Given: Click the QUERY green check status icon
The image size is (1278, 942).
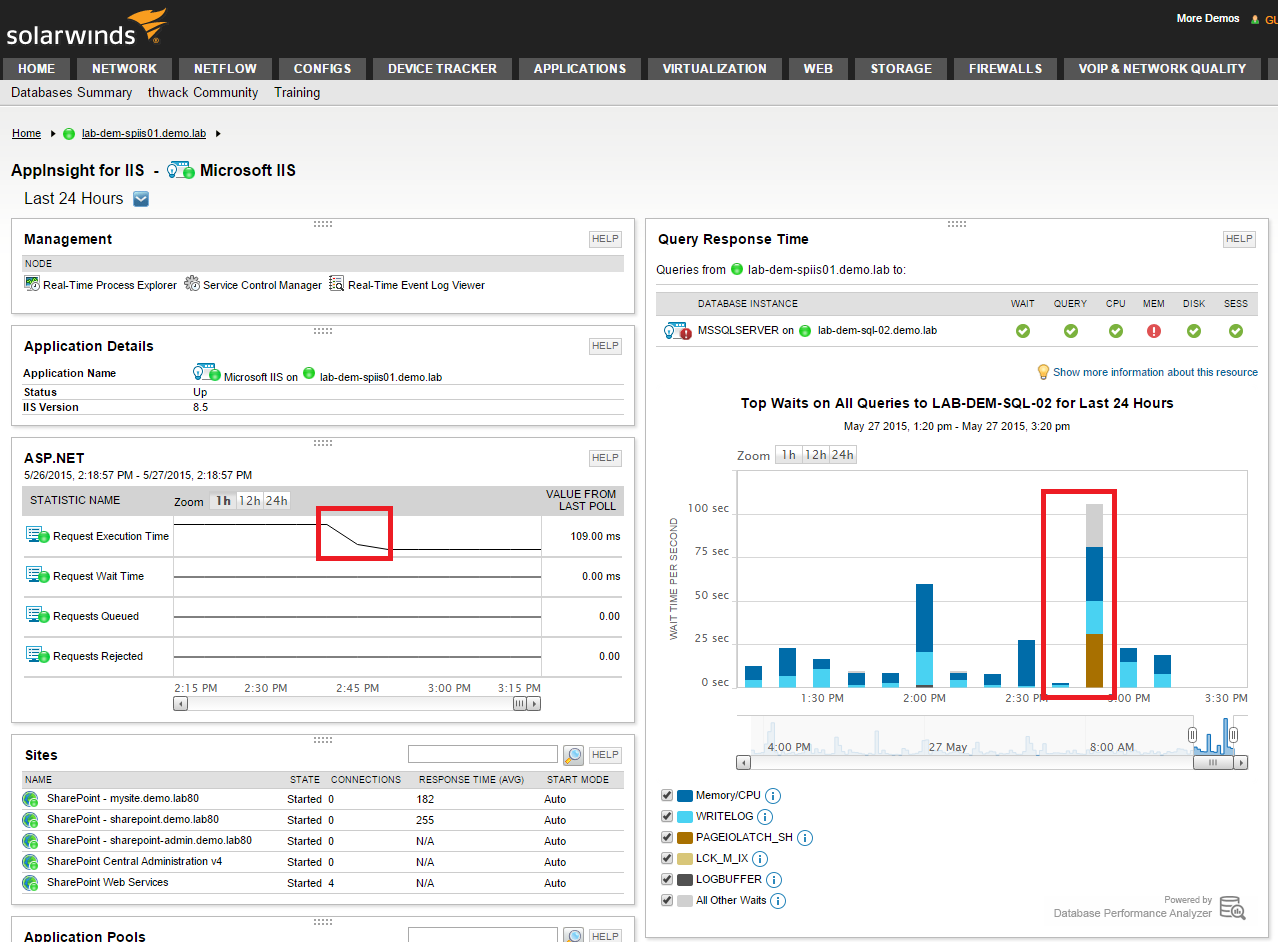Looking at the screenshot, I should [x=1070, y=331].
